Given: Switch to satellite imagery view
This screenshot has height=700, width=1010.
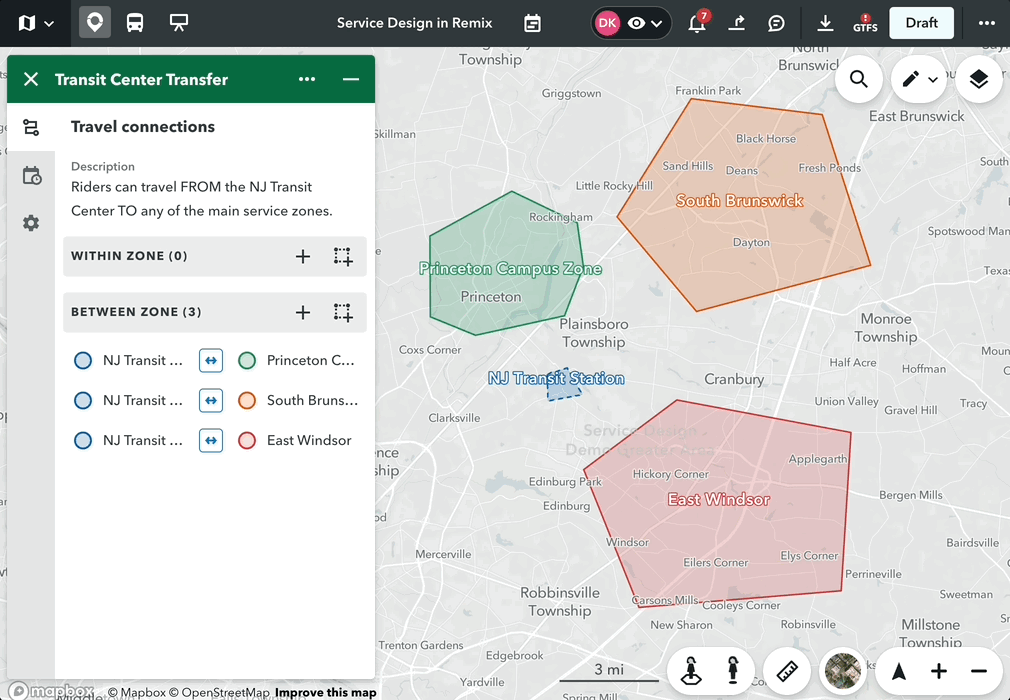Looking at the screenshot, I should [843, 671].
